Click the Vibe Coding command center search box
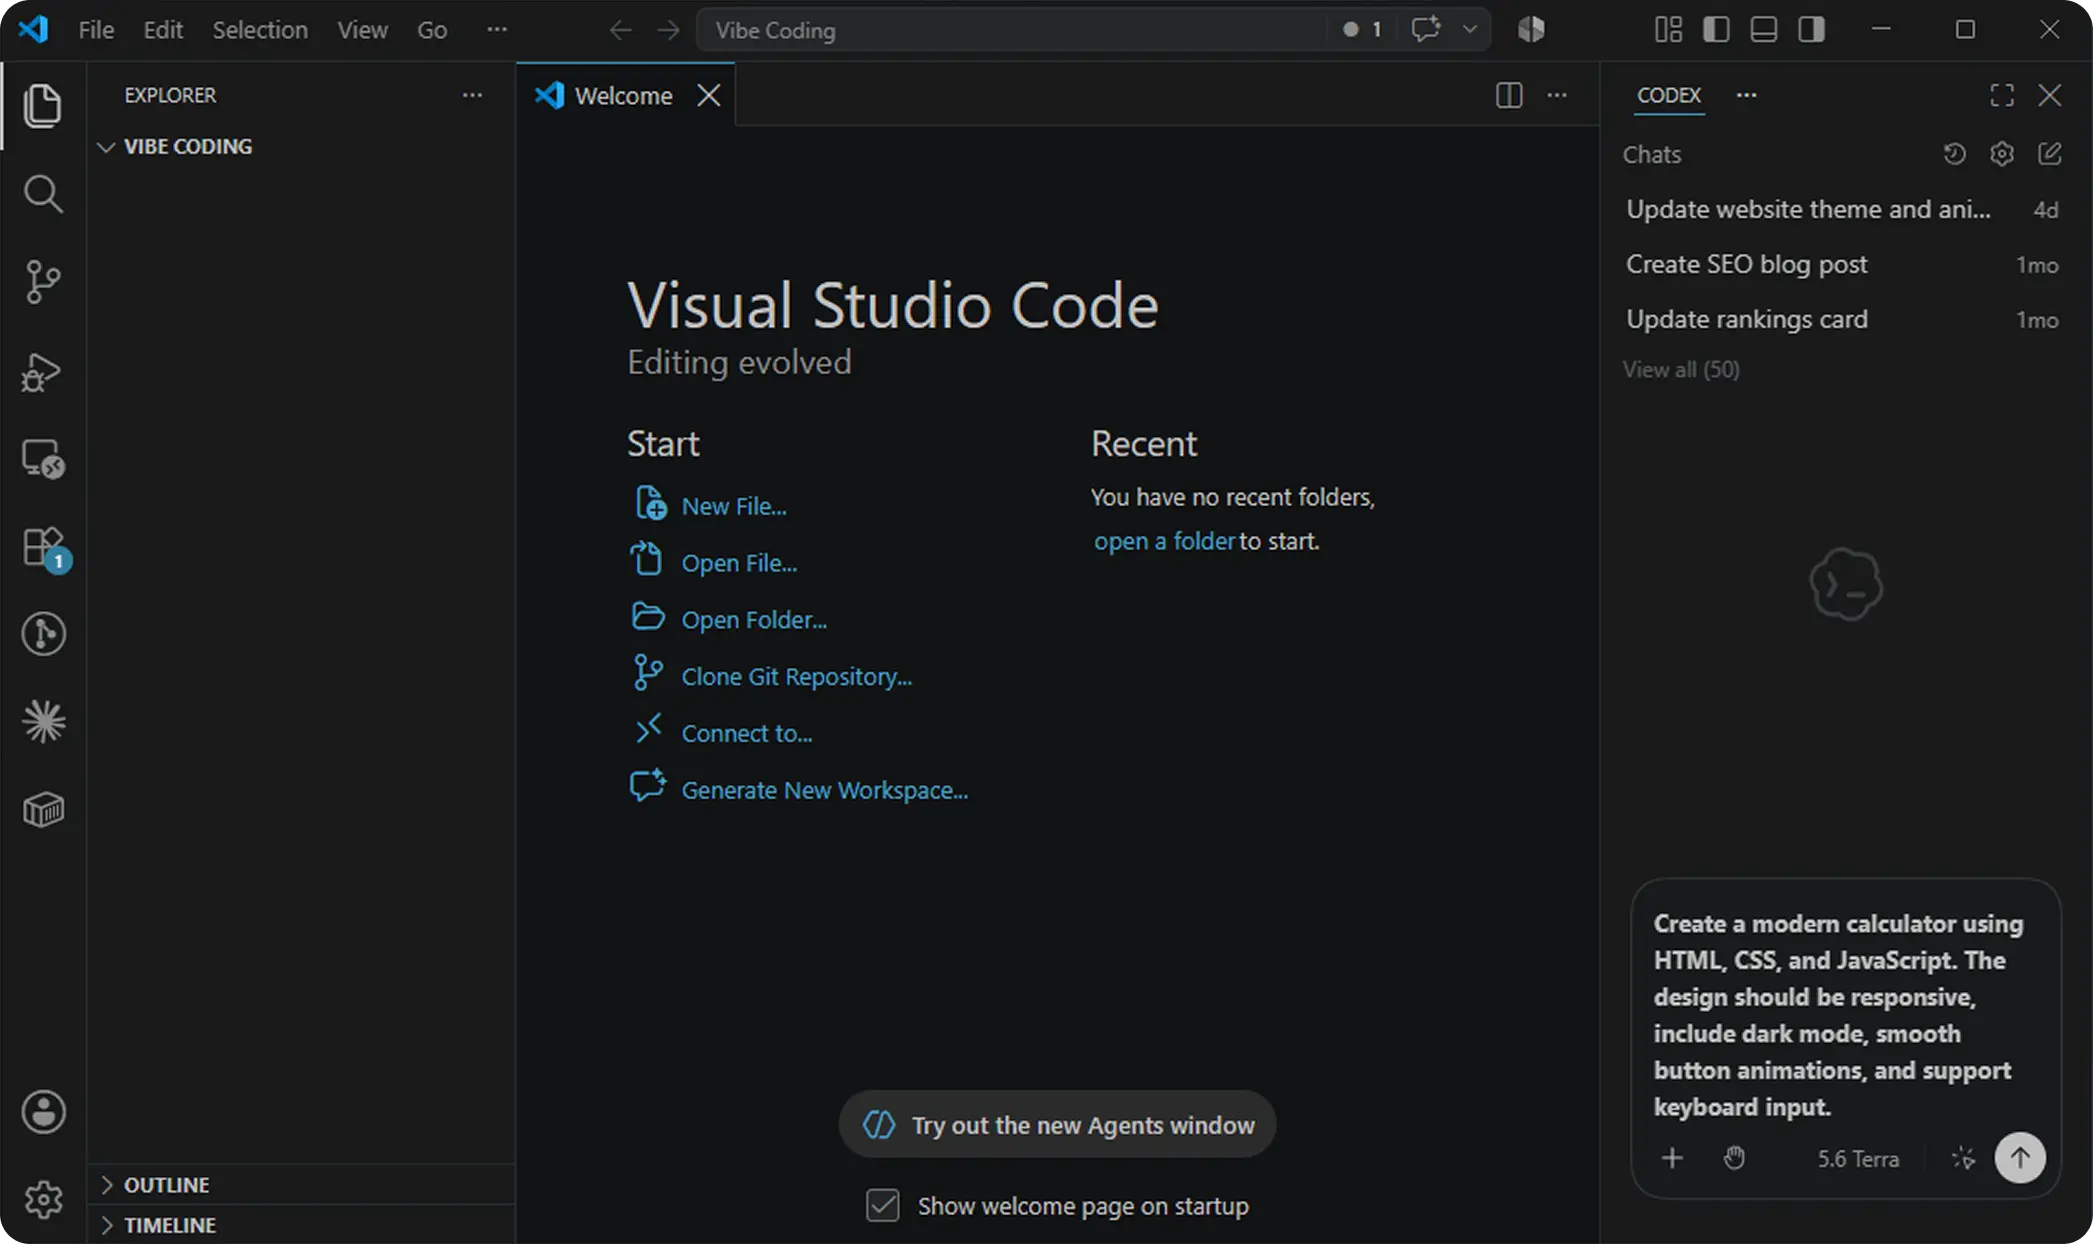2093x1244 pixels. [1010, 30]
